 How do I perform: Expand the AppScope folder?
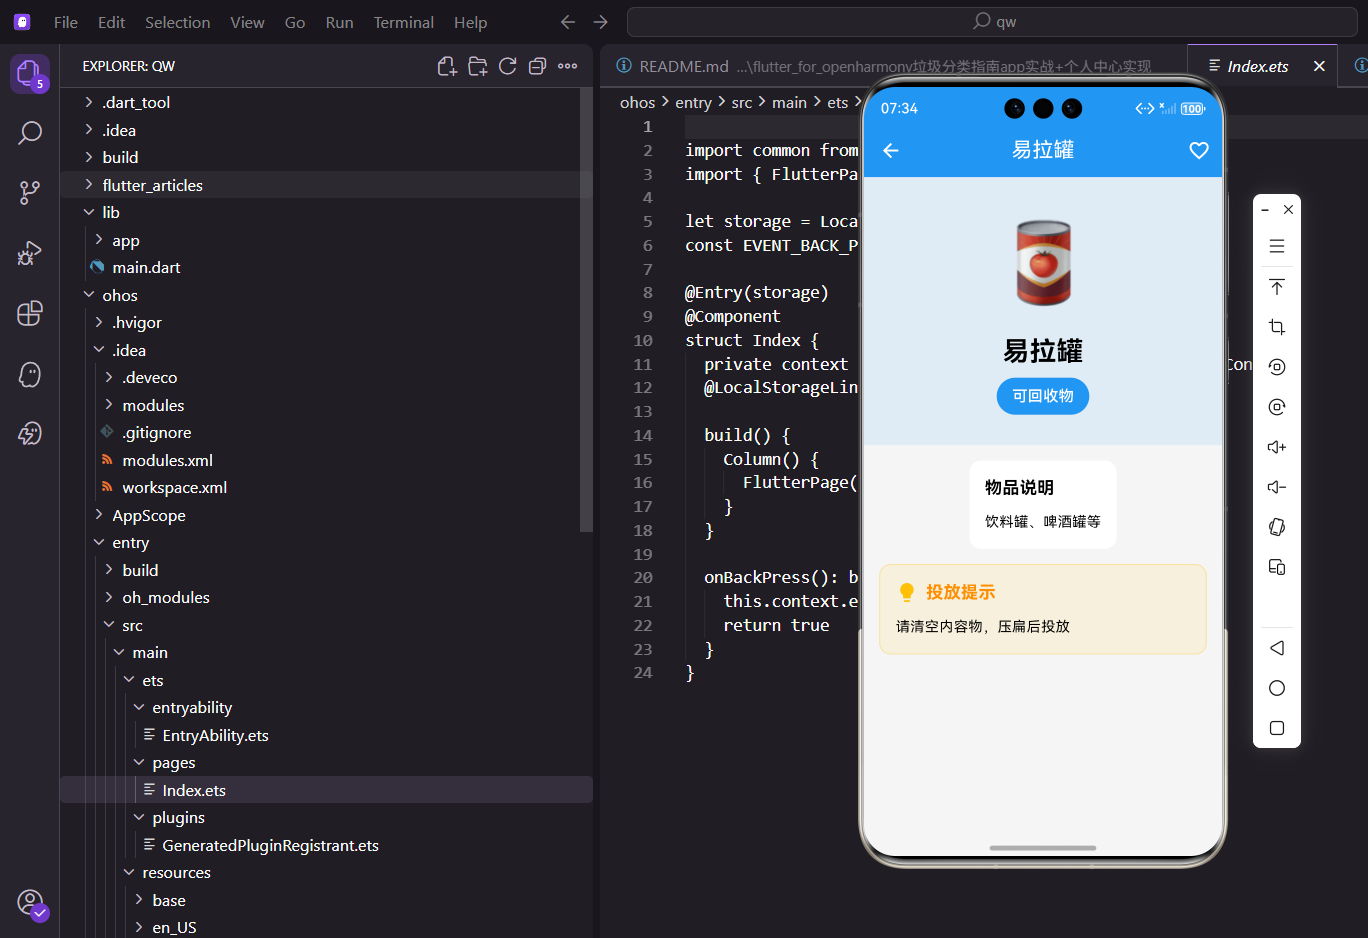pyautogui.click(x=99, y=515)
